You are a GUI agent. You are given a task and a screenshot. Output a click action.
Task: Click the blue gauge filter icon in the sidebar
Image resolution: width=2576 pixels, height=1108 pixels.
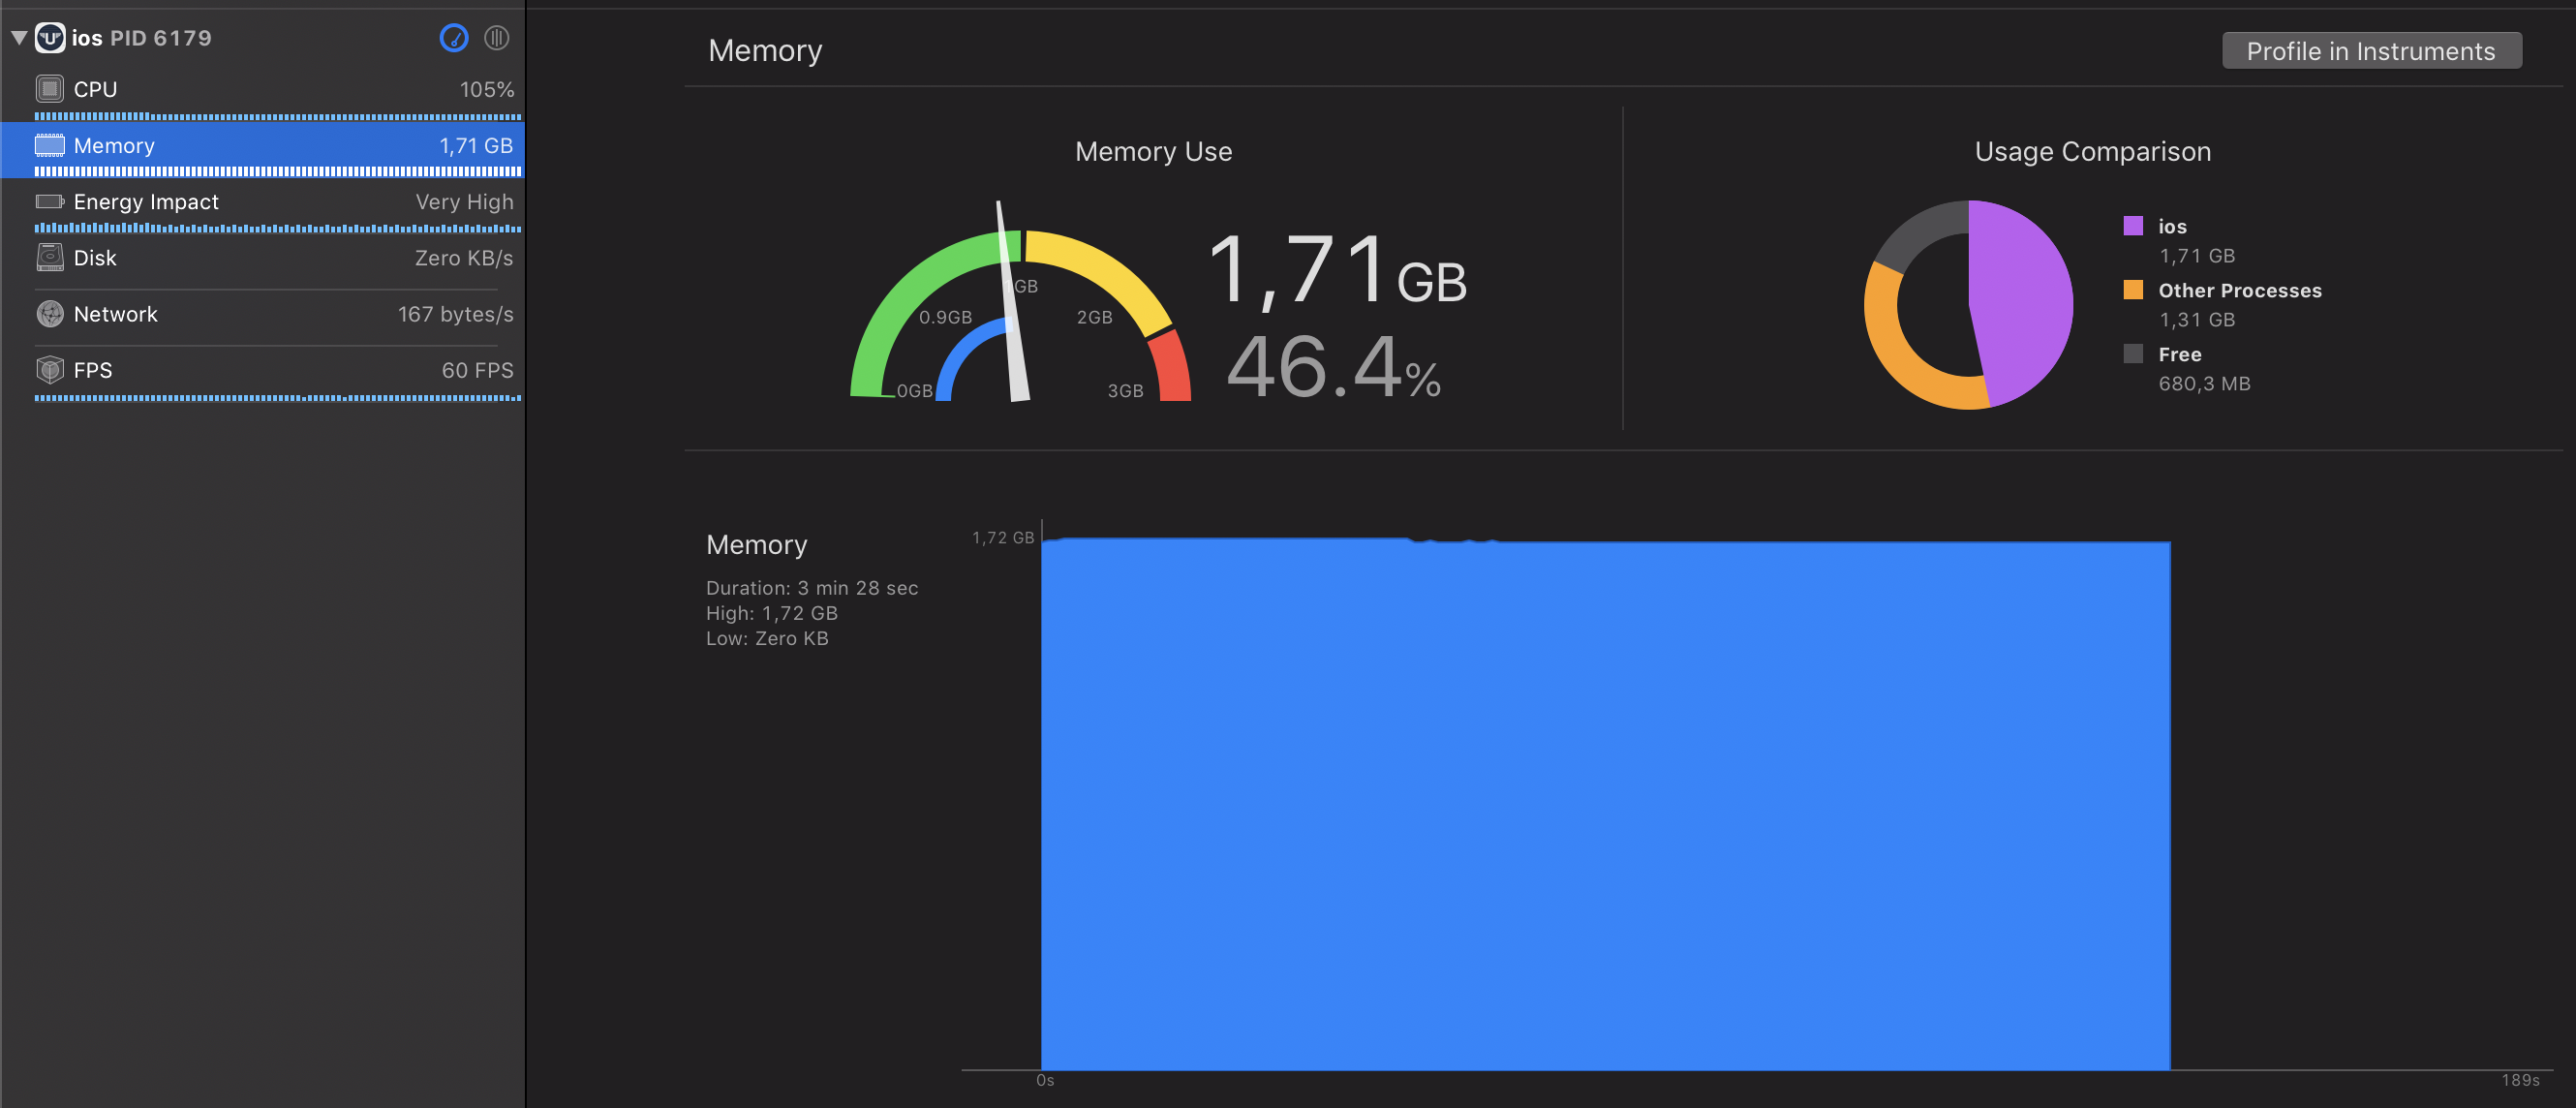(x=453, y=38)
